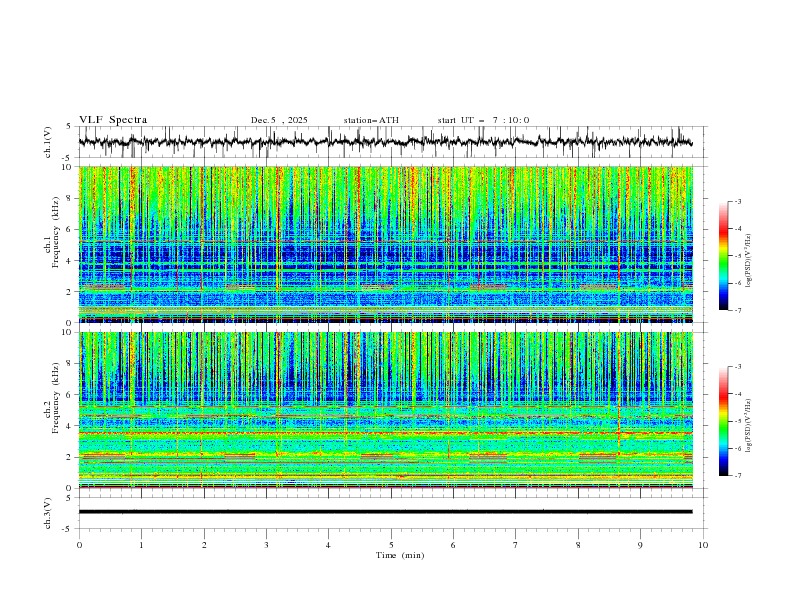Select the 5 minute mark on time axis

click(391, 544)
